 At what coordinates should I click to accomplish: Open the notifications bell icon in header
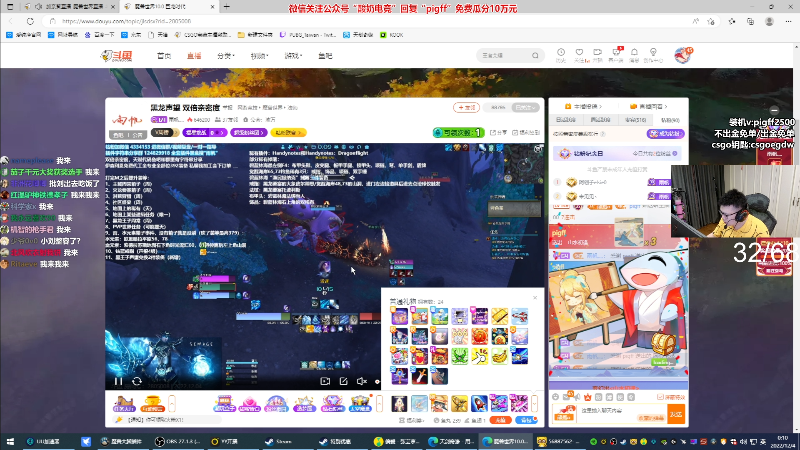(634, 52)
